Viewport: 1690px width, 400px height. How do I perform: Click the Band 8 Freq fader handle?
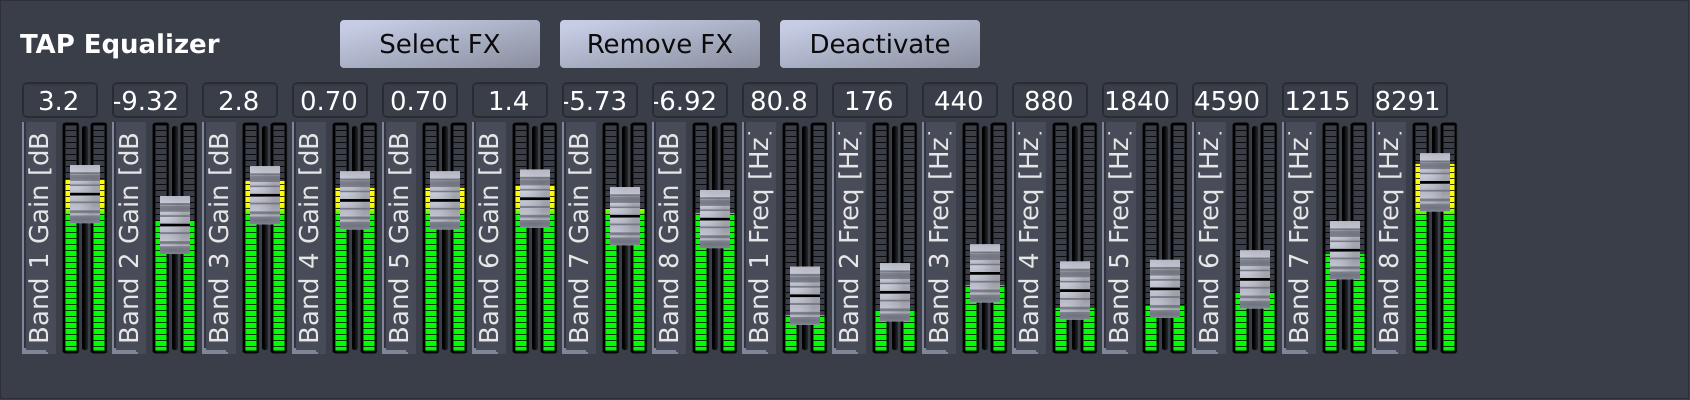(1435, 181)
